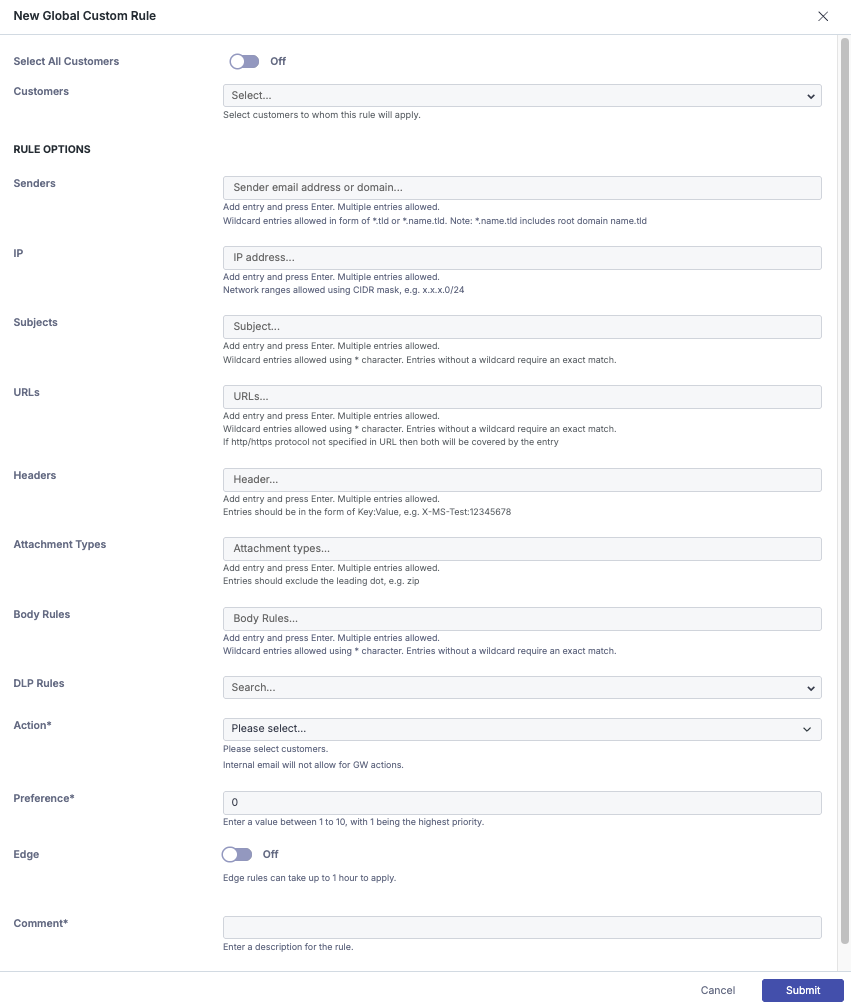Focus the Senders email address field

pyautogui.click(x=520, y=188)
